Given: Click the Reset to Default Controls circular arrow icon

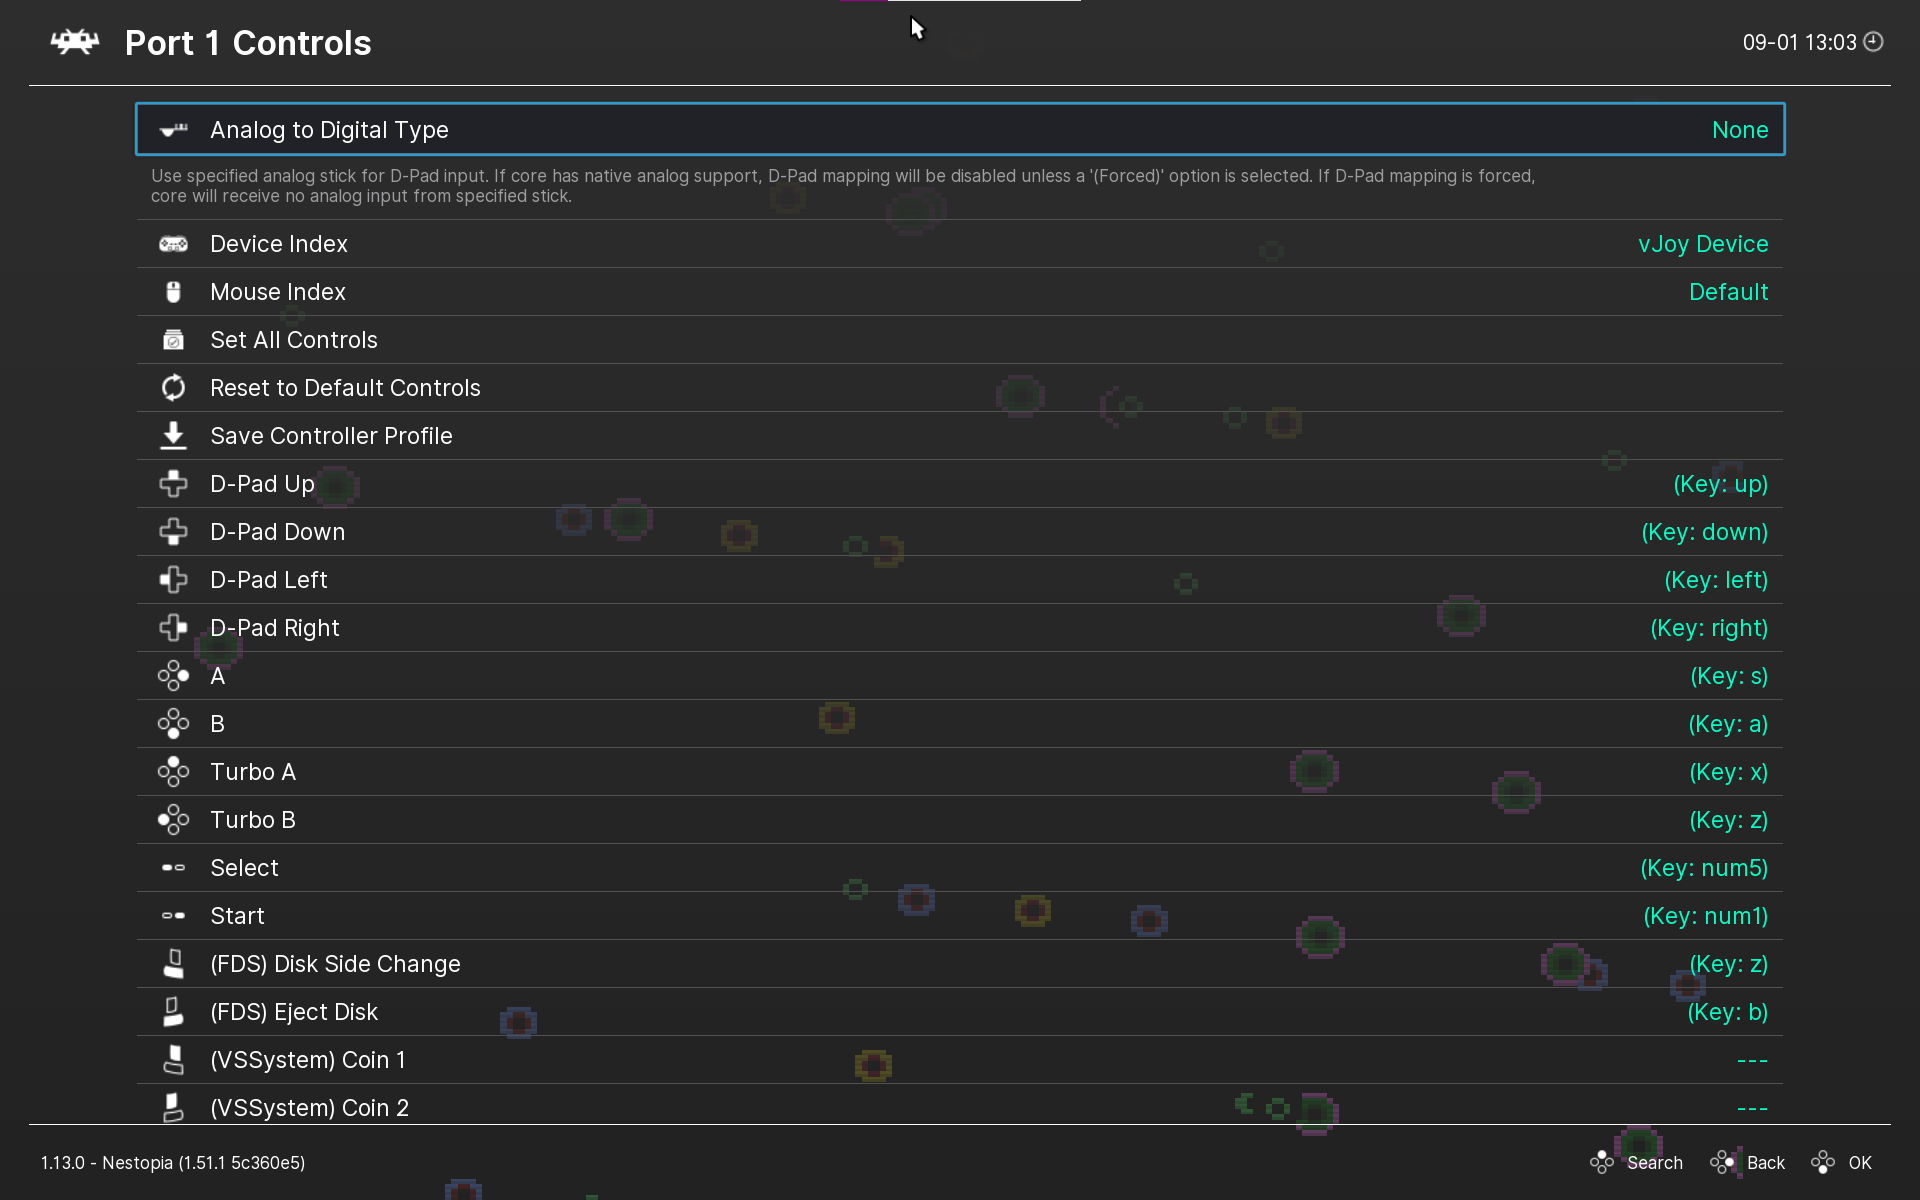Looking at the screenshot, I should [173, 388].
